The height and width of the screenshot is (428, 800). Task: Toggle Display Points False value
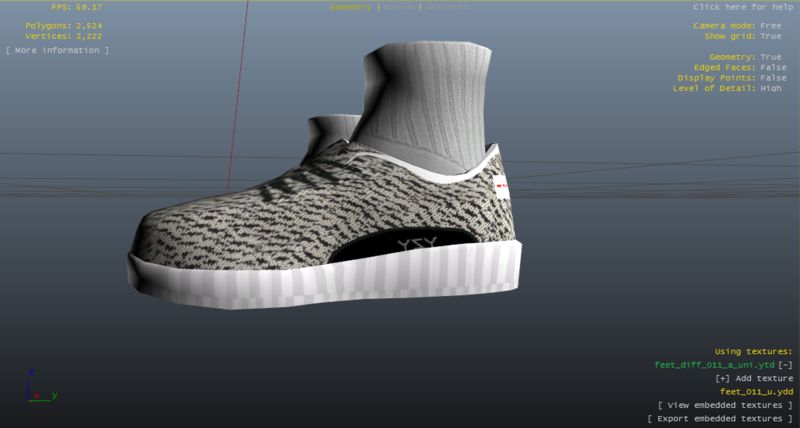[773, 78]
